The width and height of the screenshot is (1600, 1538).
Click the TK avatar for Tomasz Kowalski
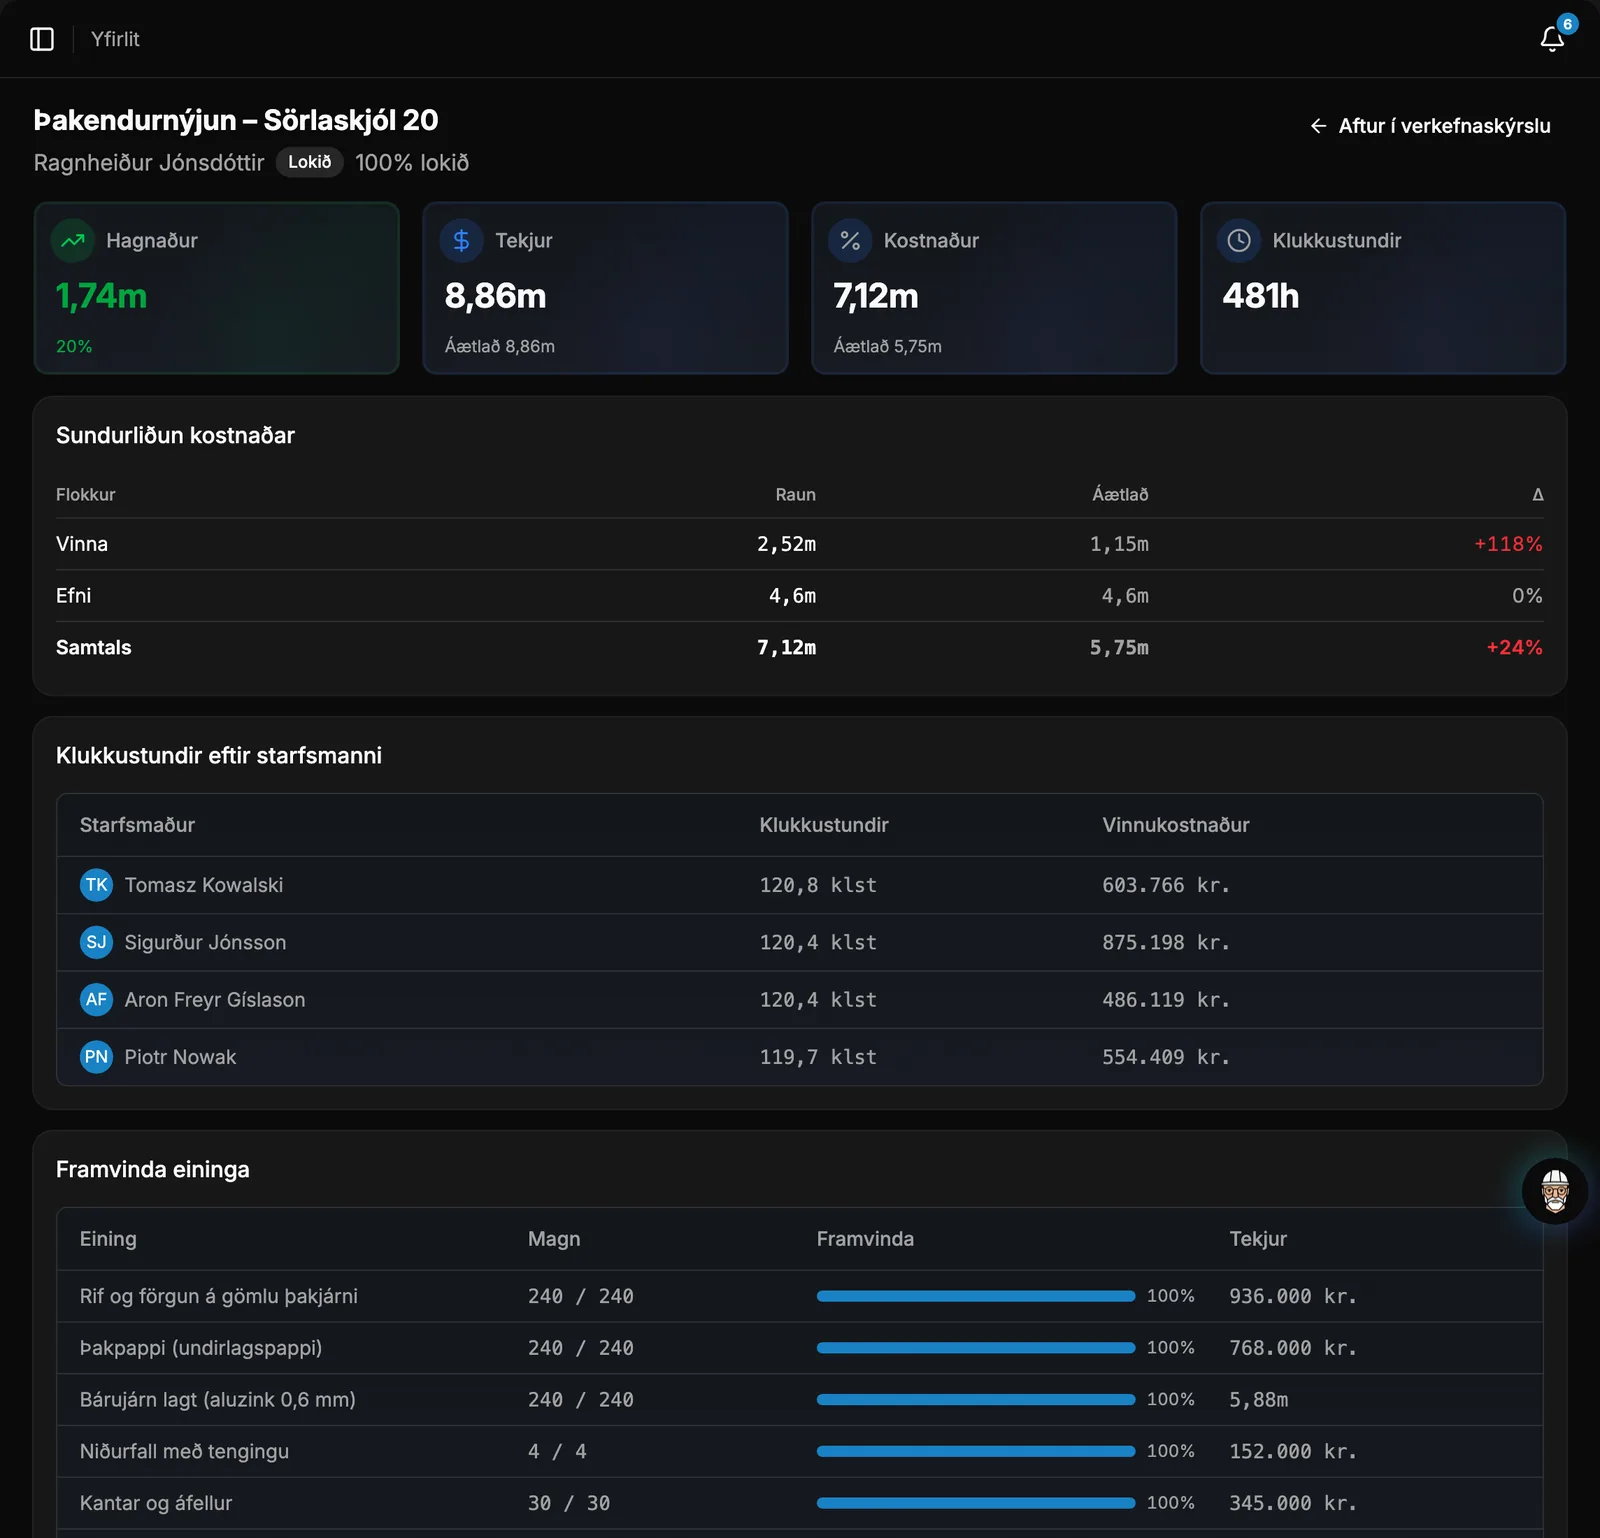pyautogui.click(x=96, y=885)
